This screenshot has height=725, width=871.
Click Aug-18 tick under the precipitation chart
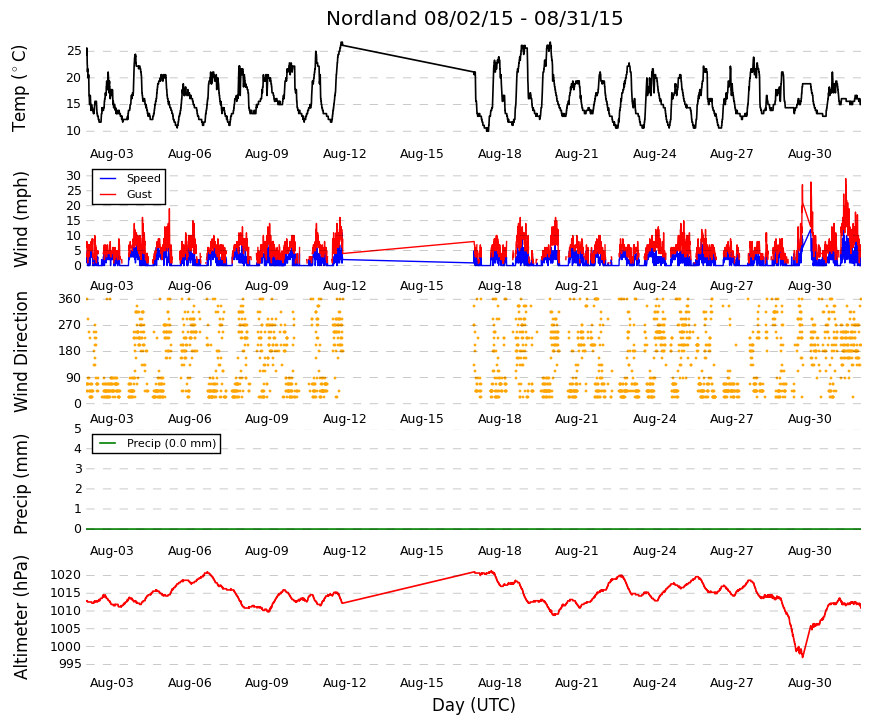[499, 551]
